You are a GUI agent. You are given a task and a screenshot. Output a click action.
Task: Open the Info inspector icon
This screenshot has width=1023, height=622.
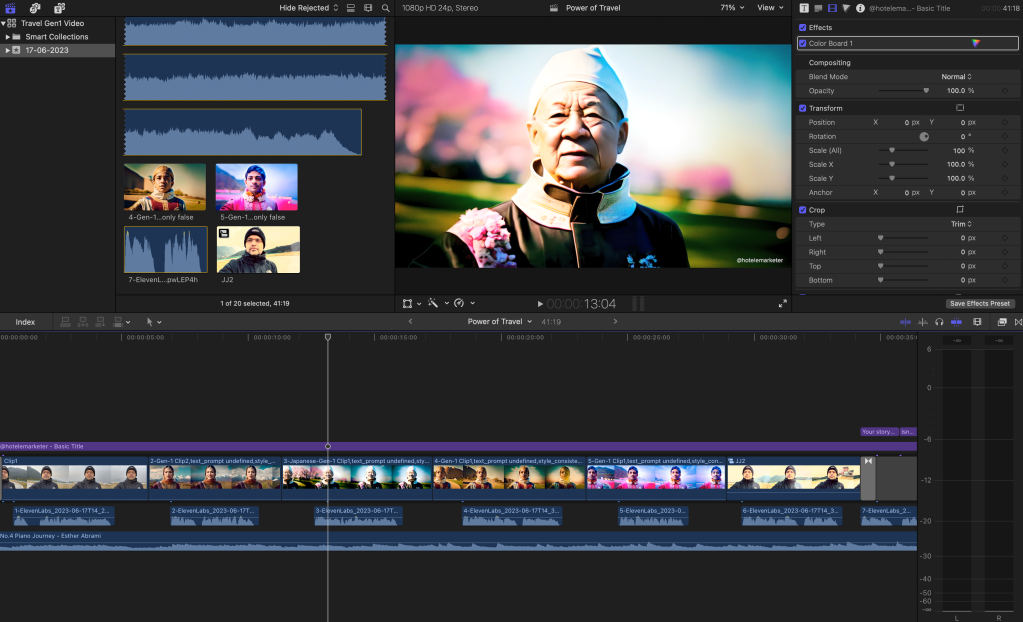[x=860, y=8]
